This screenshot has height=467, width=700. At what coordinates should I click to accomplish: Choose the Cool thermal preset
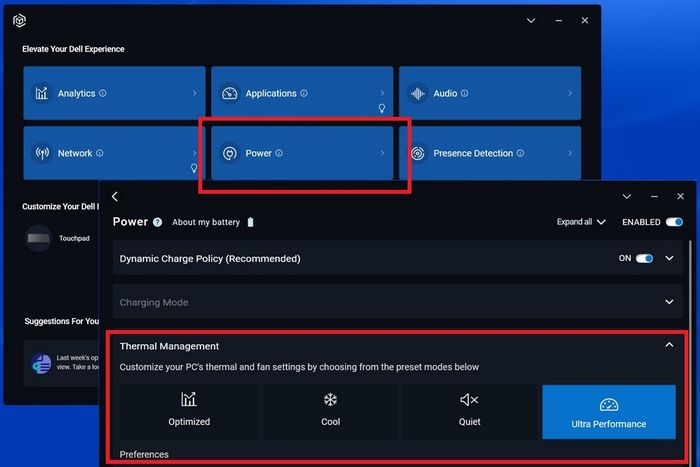click(x=330, y=411)
